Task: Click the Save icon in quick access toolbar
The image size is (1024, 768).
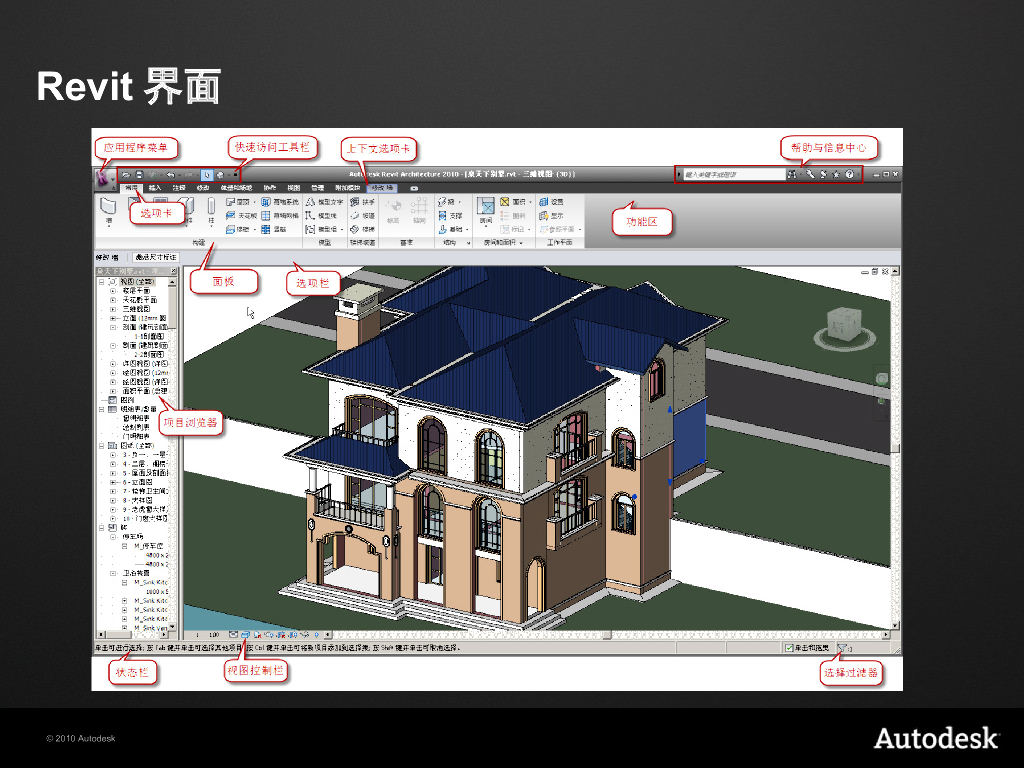Action: [x=140, y=175]
